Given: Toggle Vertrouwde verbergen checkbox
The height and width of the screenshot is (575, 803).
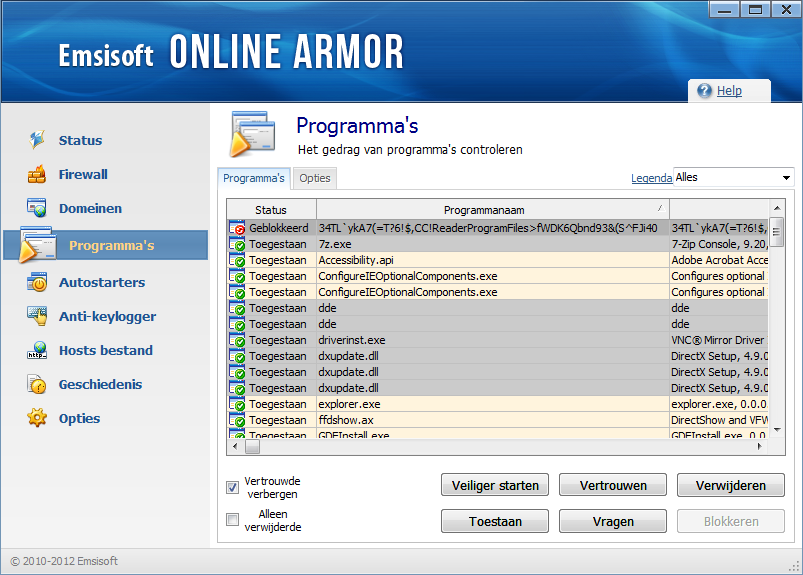Looking at the screenshot, I should pyautogui.click(x=233, y=487).
